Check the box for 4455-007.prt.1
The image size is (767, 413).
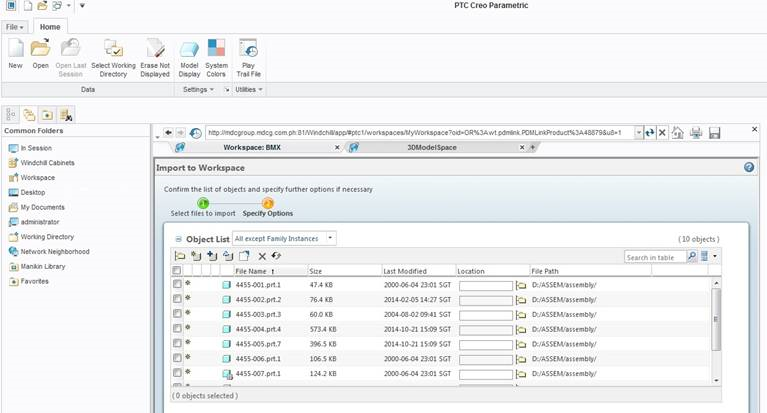pyautogui.click(x=177, y=373)
